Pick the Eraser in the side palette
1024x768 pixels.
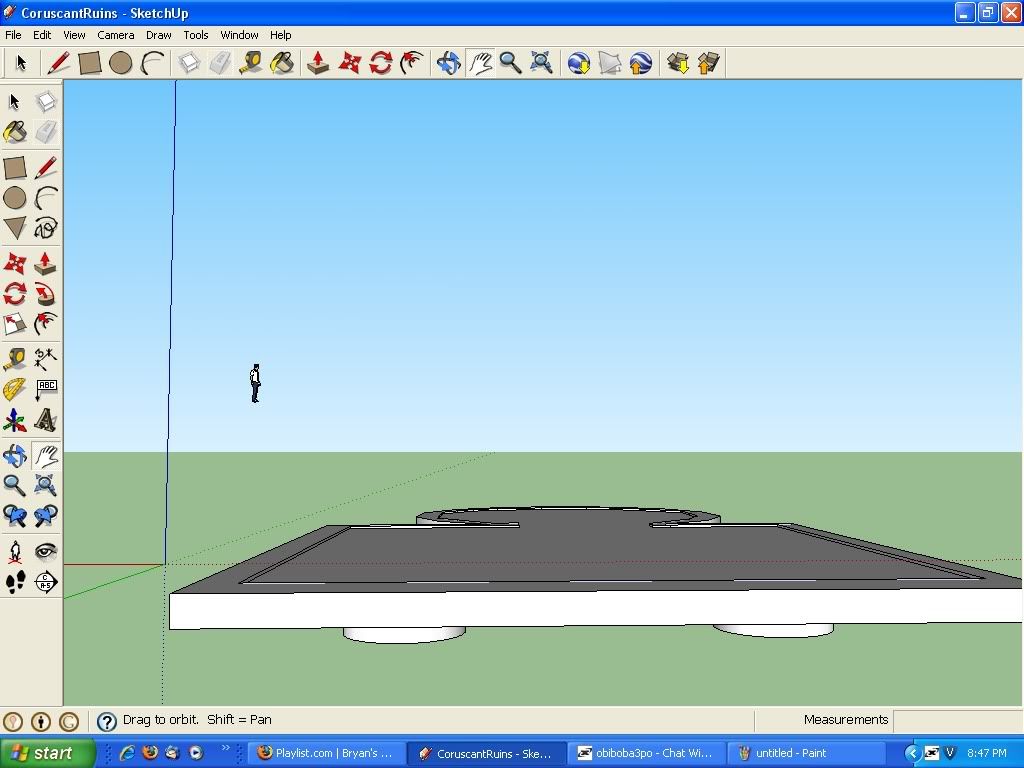(x=46, y=133)
